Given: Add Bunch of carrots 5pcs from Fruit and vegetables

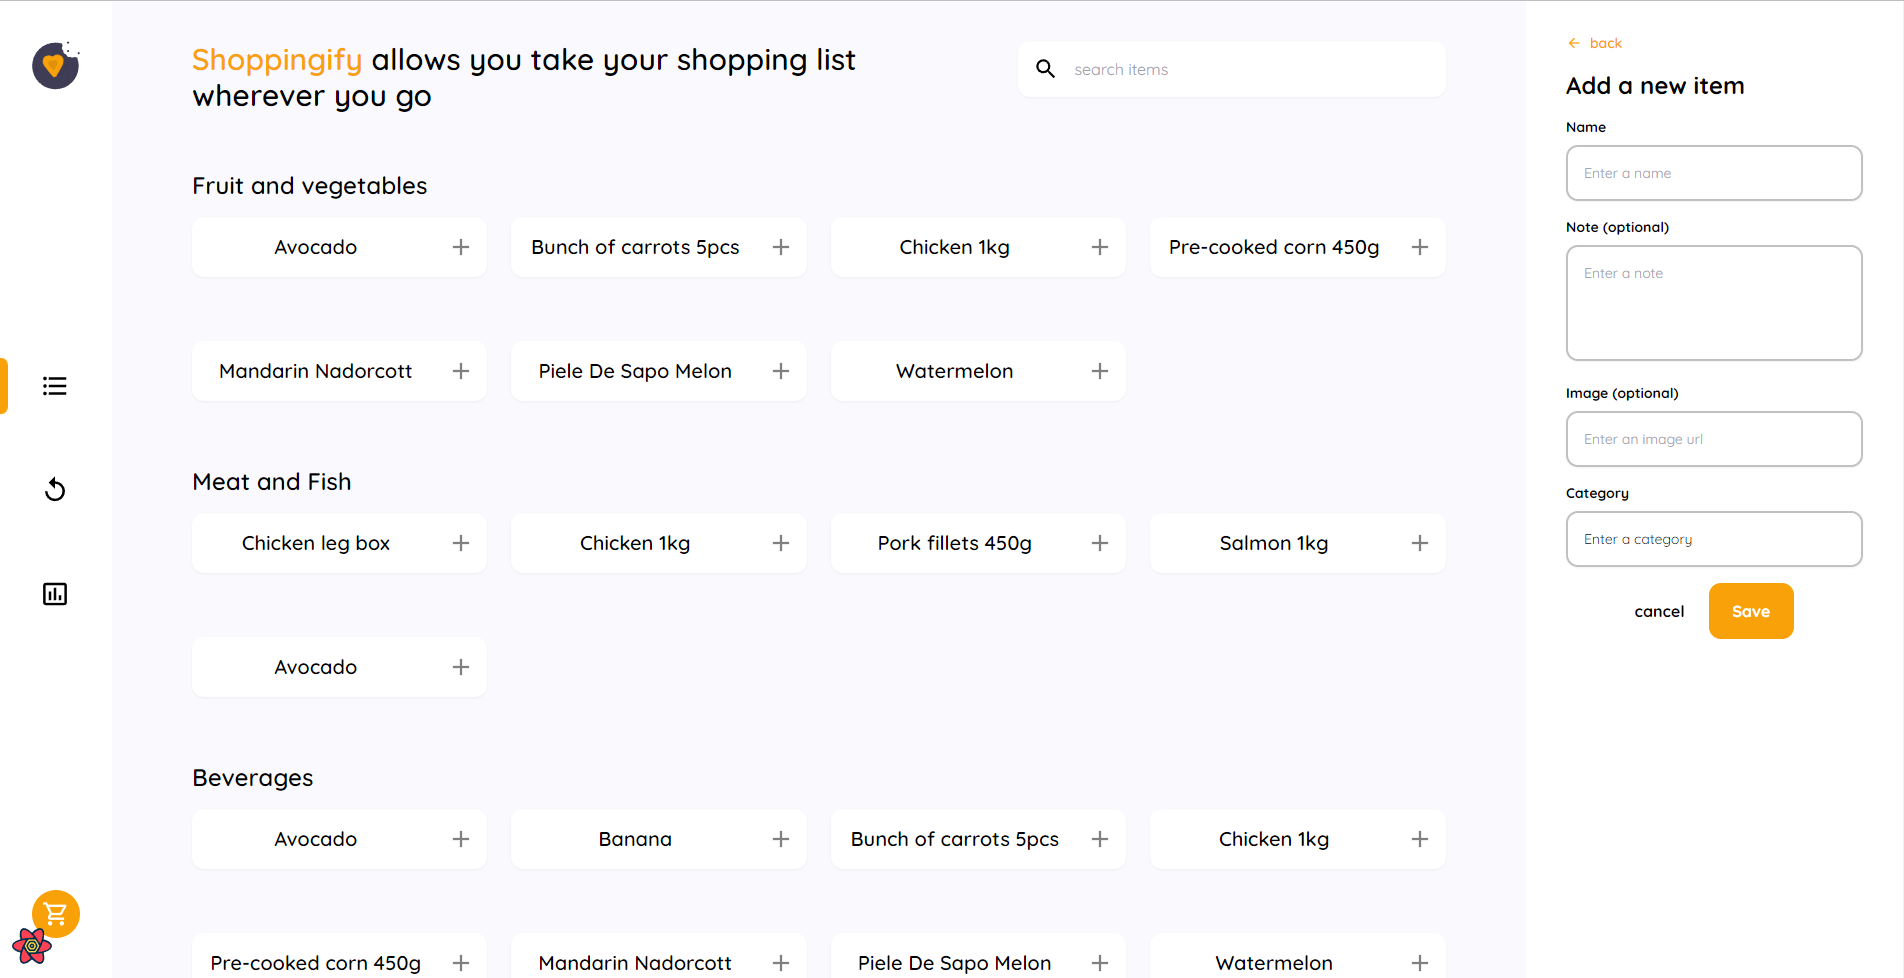Looking at the screenshot, I should (781, 247).
